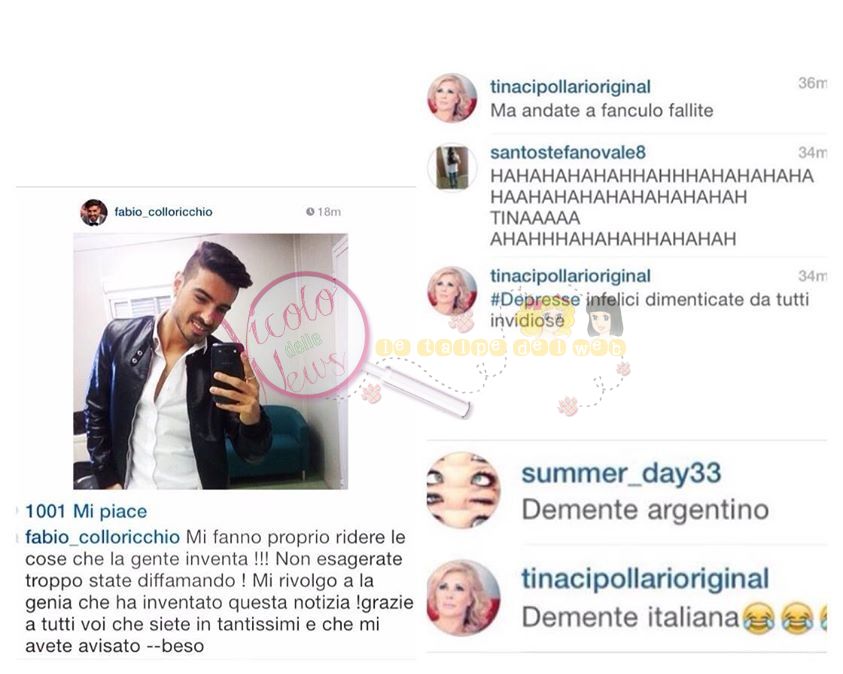Open the 1001 Mi piace likes list

click(86, 511)
